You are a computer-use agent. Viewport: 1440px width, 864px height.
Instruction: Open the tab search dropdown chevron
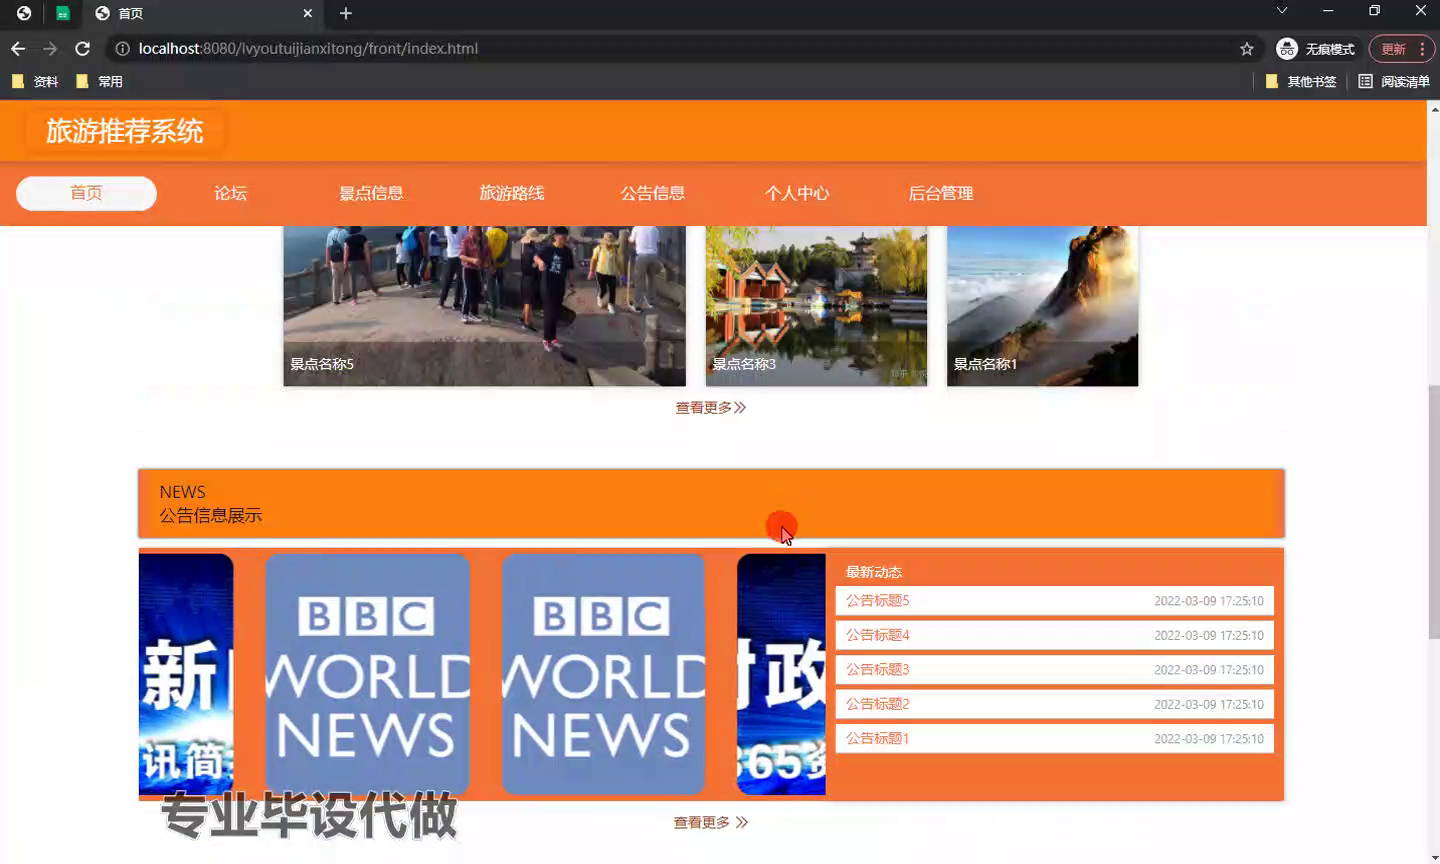[x=1282, y=11]
